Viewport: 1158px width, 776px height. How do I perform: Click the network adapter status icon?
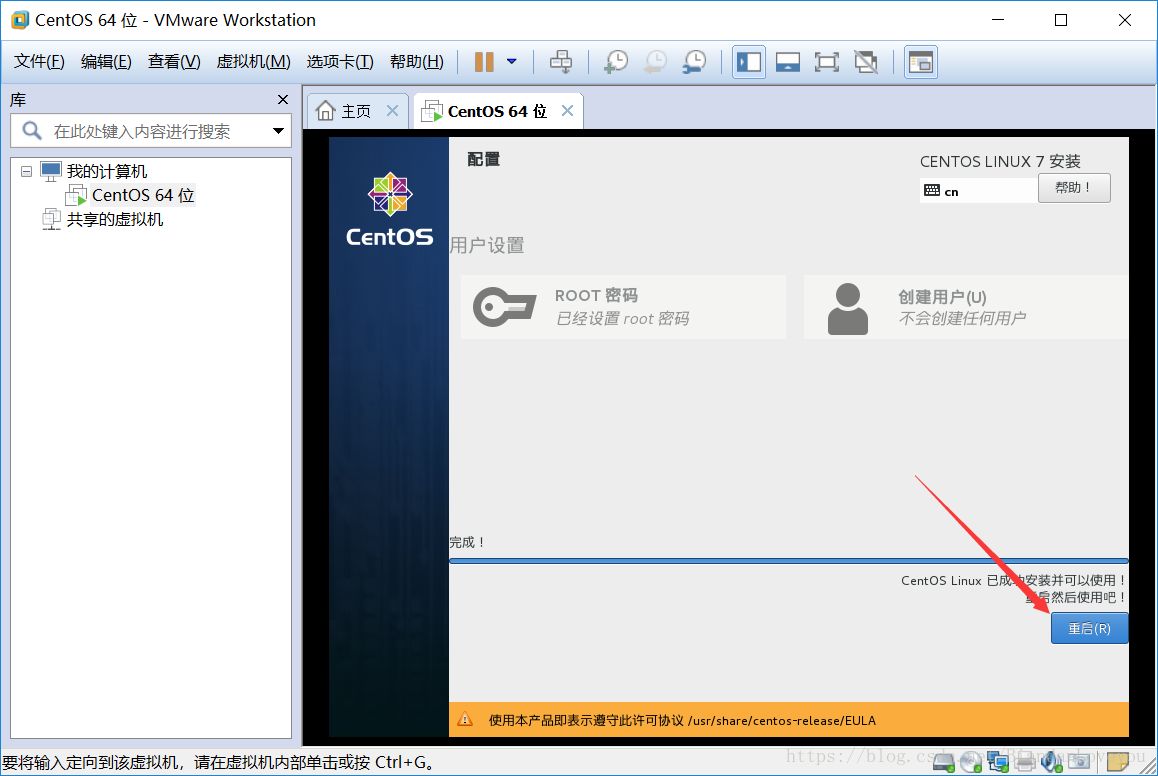tap(998, 761)
